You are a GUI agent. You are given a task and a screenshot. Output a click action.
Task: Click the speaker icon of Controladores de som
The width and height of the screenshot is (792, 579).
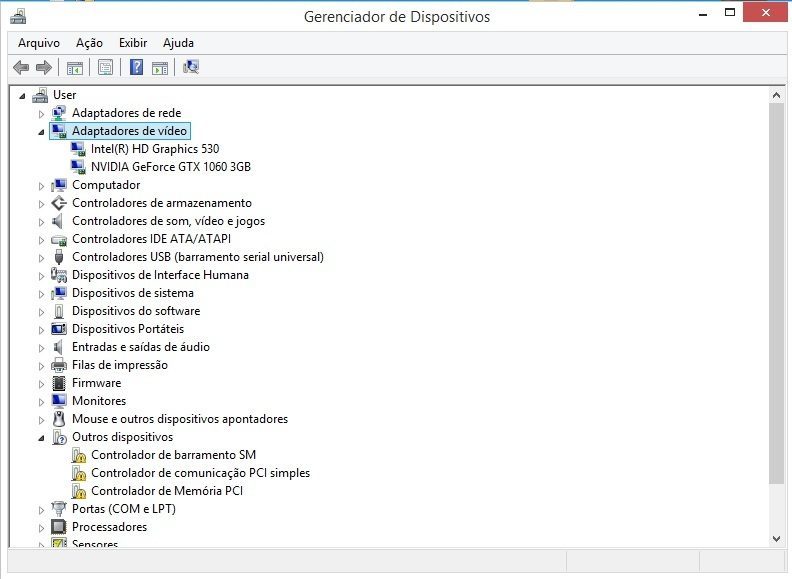(x=58, y=221)
